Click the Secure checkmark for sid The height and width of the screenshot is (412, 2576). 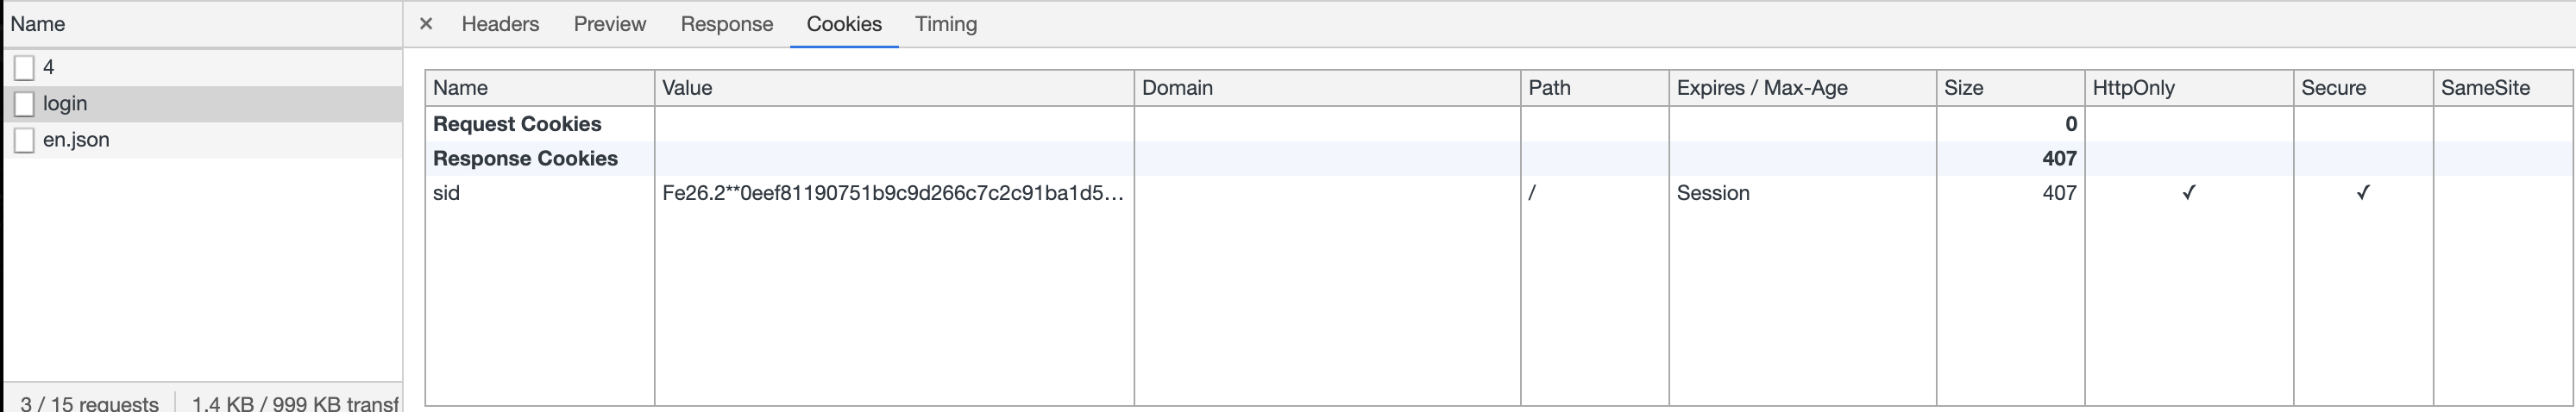coord(2363,193)
